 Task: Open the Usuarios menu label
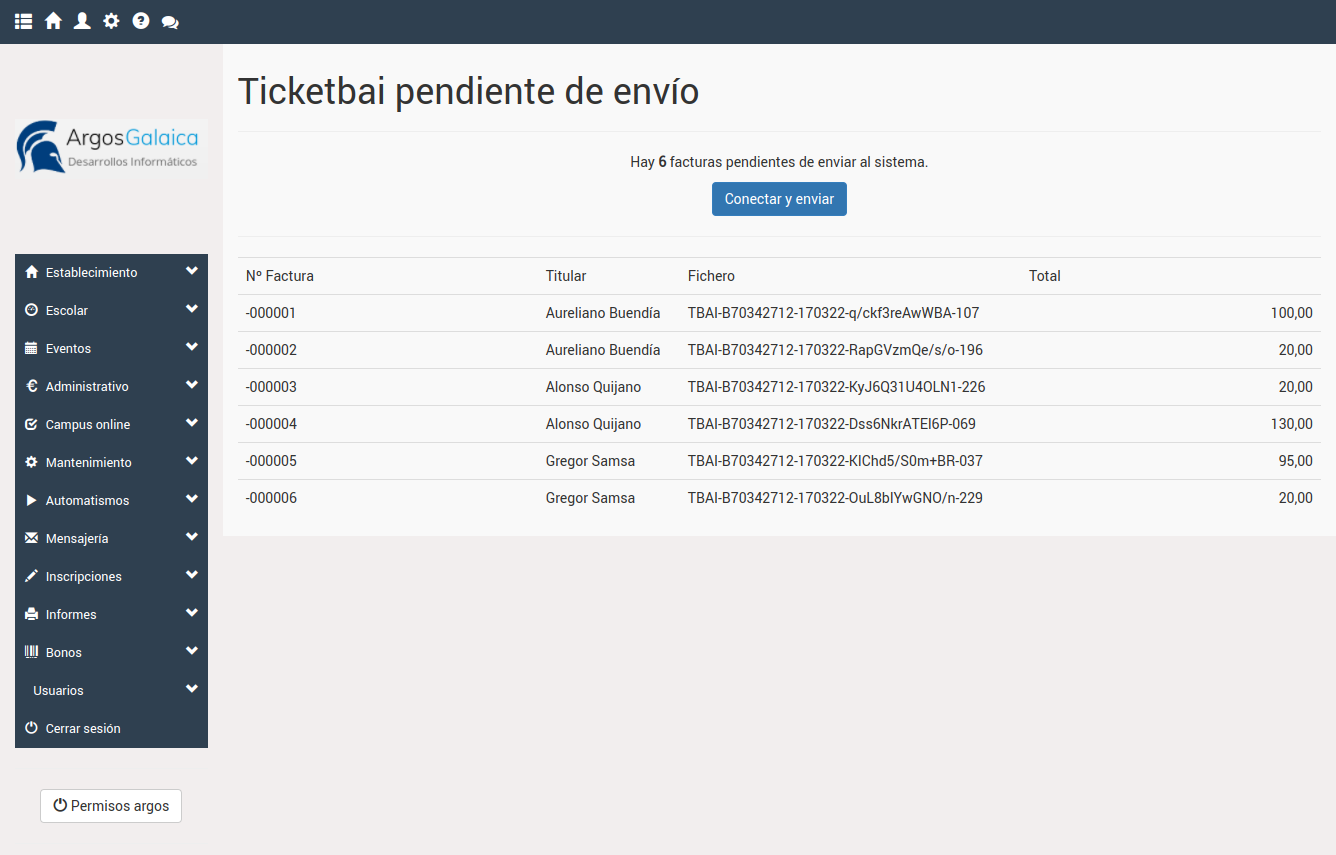pyautogui.click(x=58, y=690)
